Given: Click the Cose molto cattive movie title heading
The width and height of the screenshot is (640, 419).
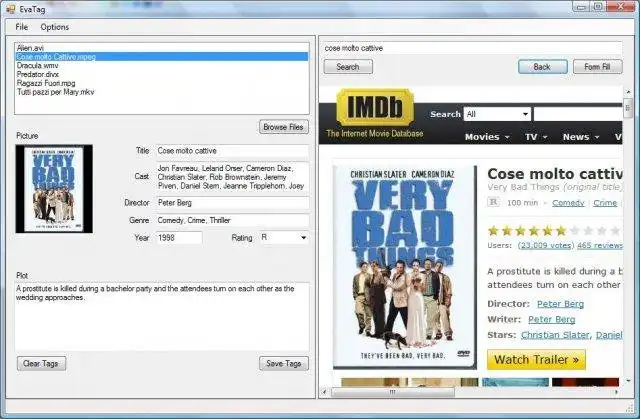Looking at the screenshot, I should pos(555,174).
